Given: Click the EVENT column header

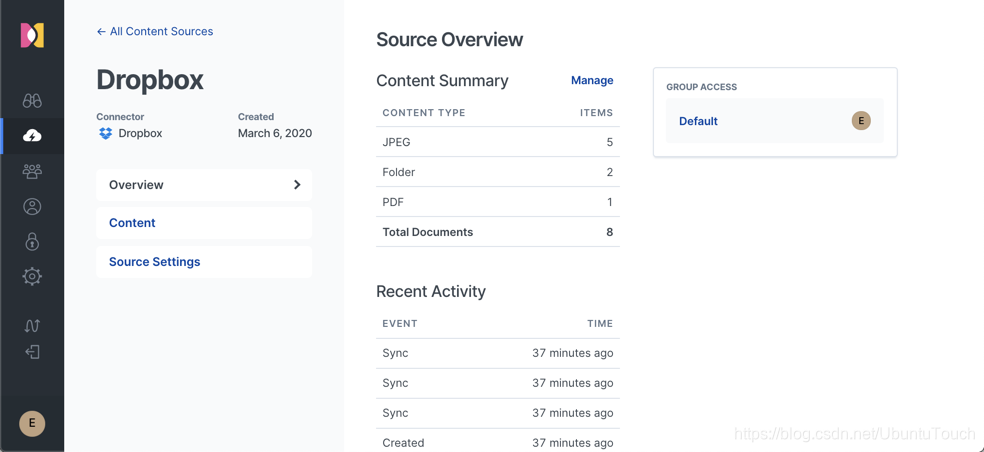Looking at the screenshot, I should pyautogui.click(x=400, y=324).
